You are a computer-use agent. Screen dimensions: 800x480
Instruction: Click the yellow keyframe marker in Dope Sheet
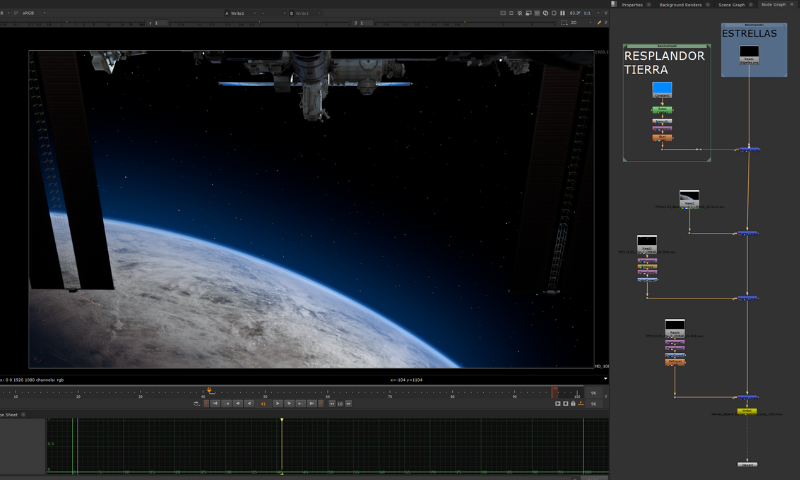pos(282,420)
